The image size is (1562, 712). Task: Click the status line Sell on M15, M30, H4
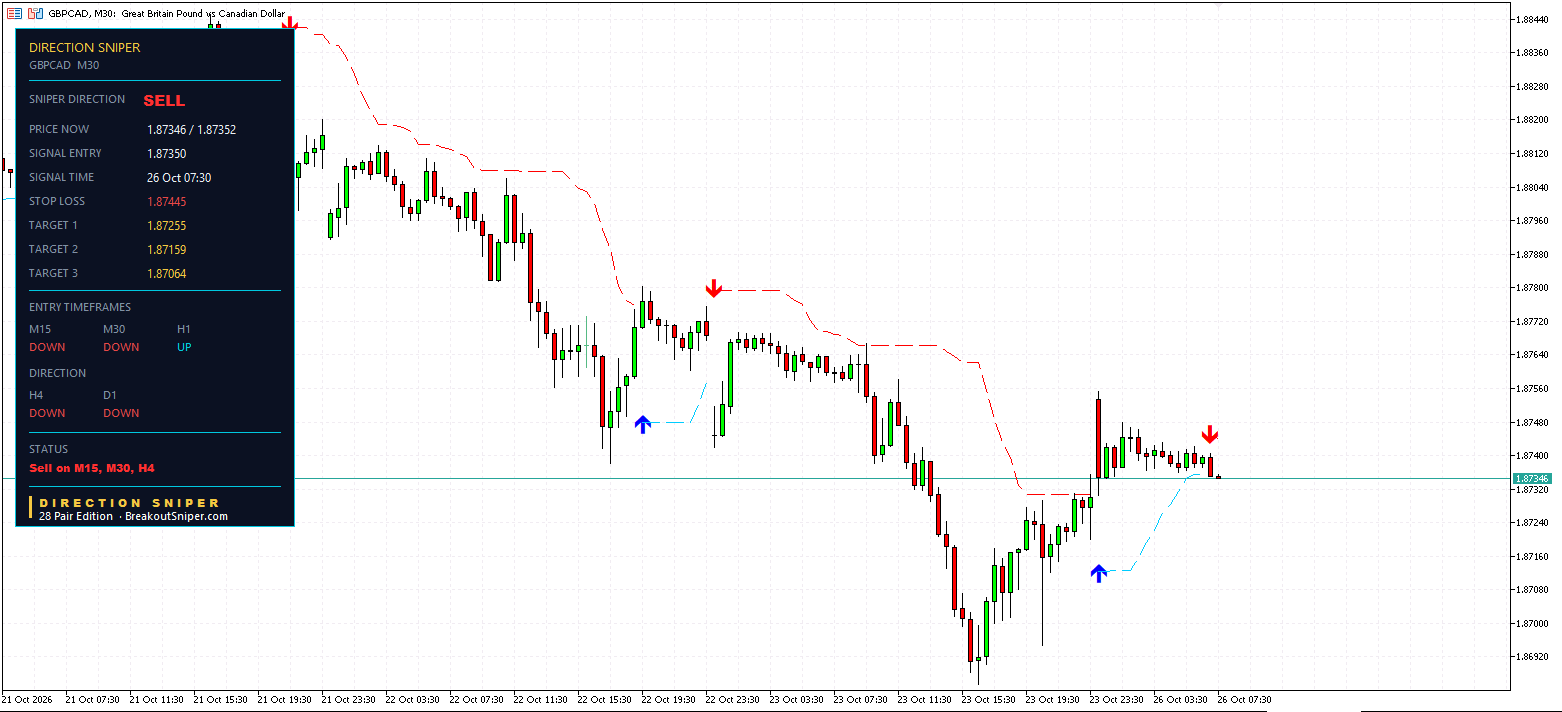92,468
